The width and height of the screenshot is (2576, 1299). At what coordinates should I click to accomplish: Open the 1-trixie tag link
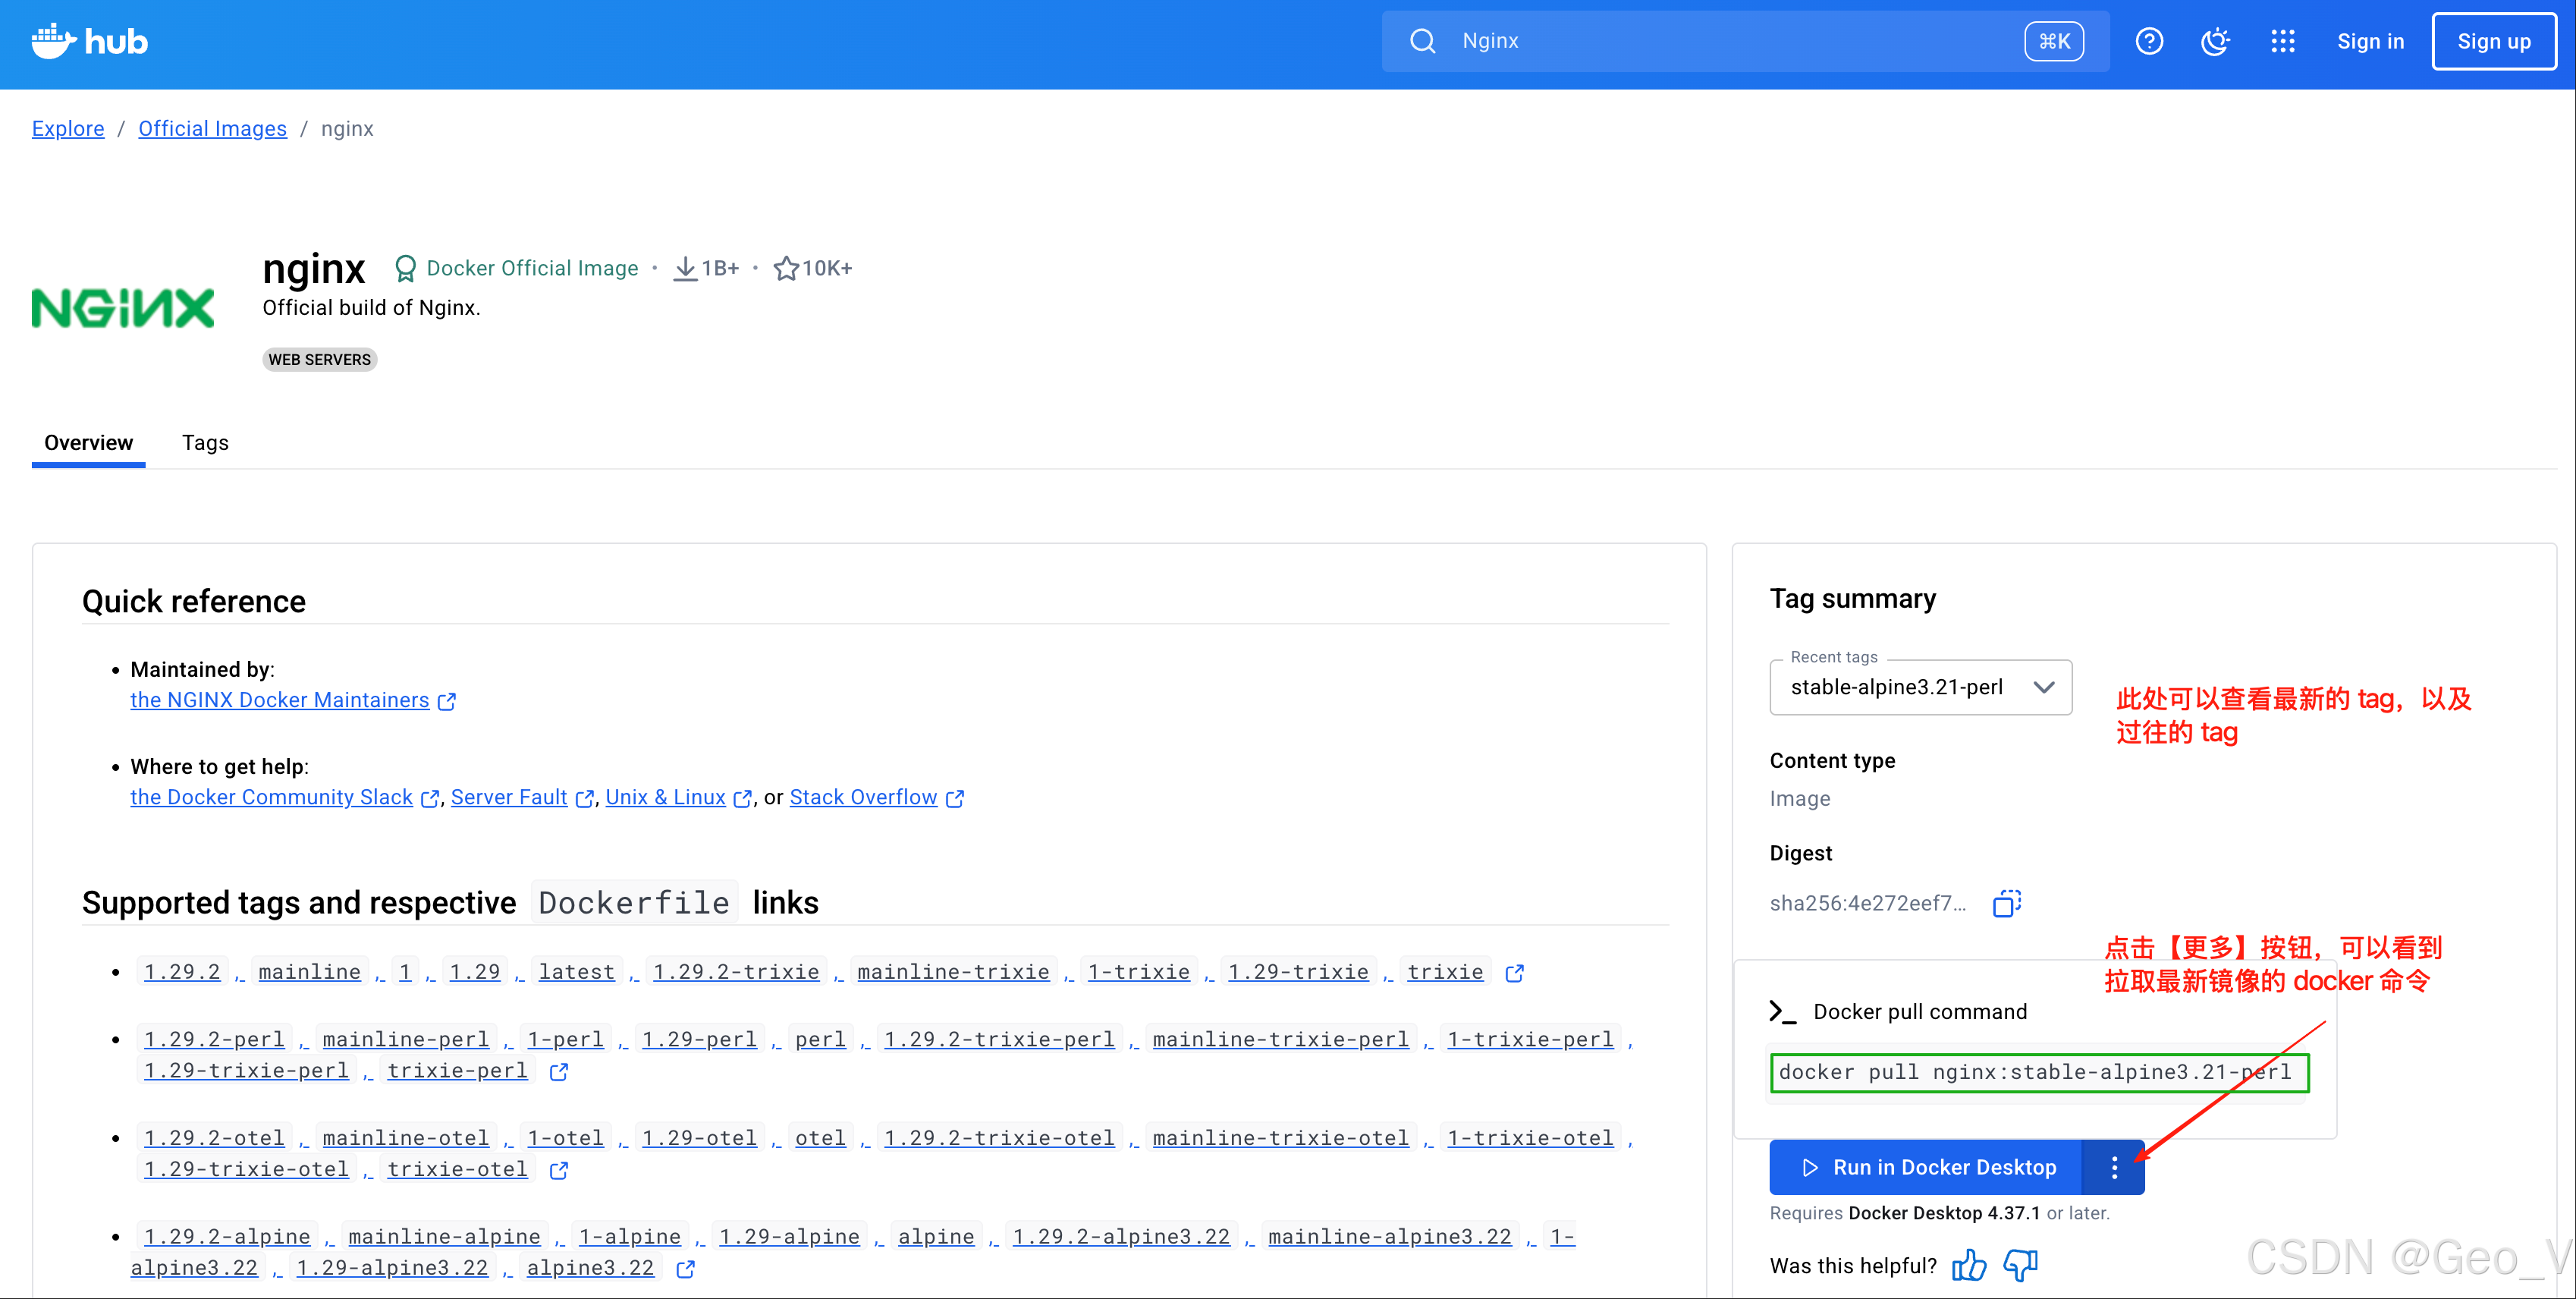point(1139,972)
